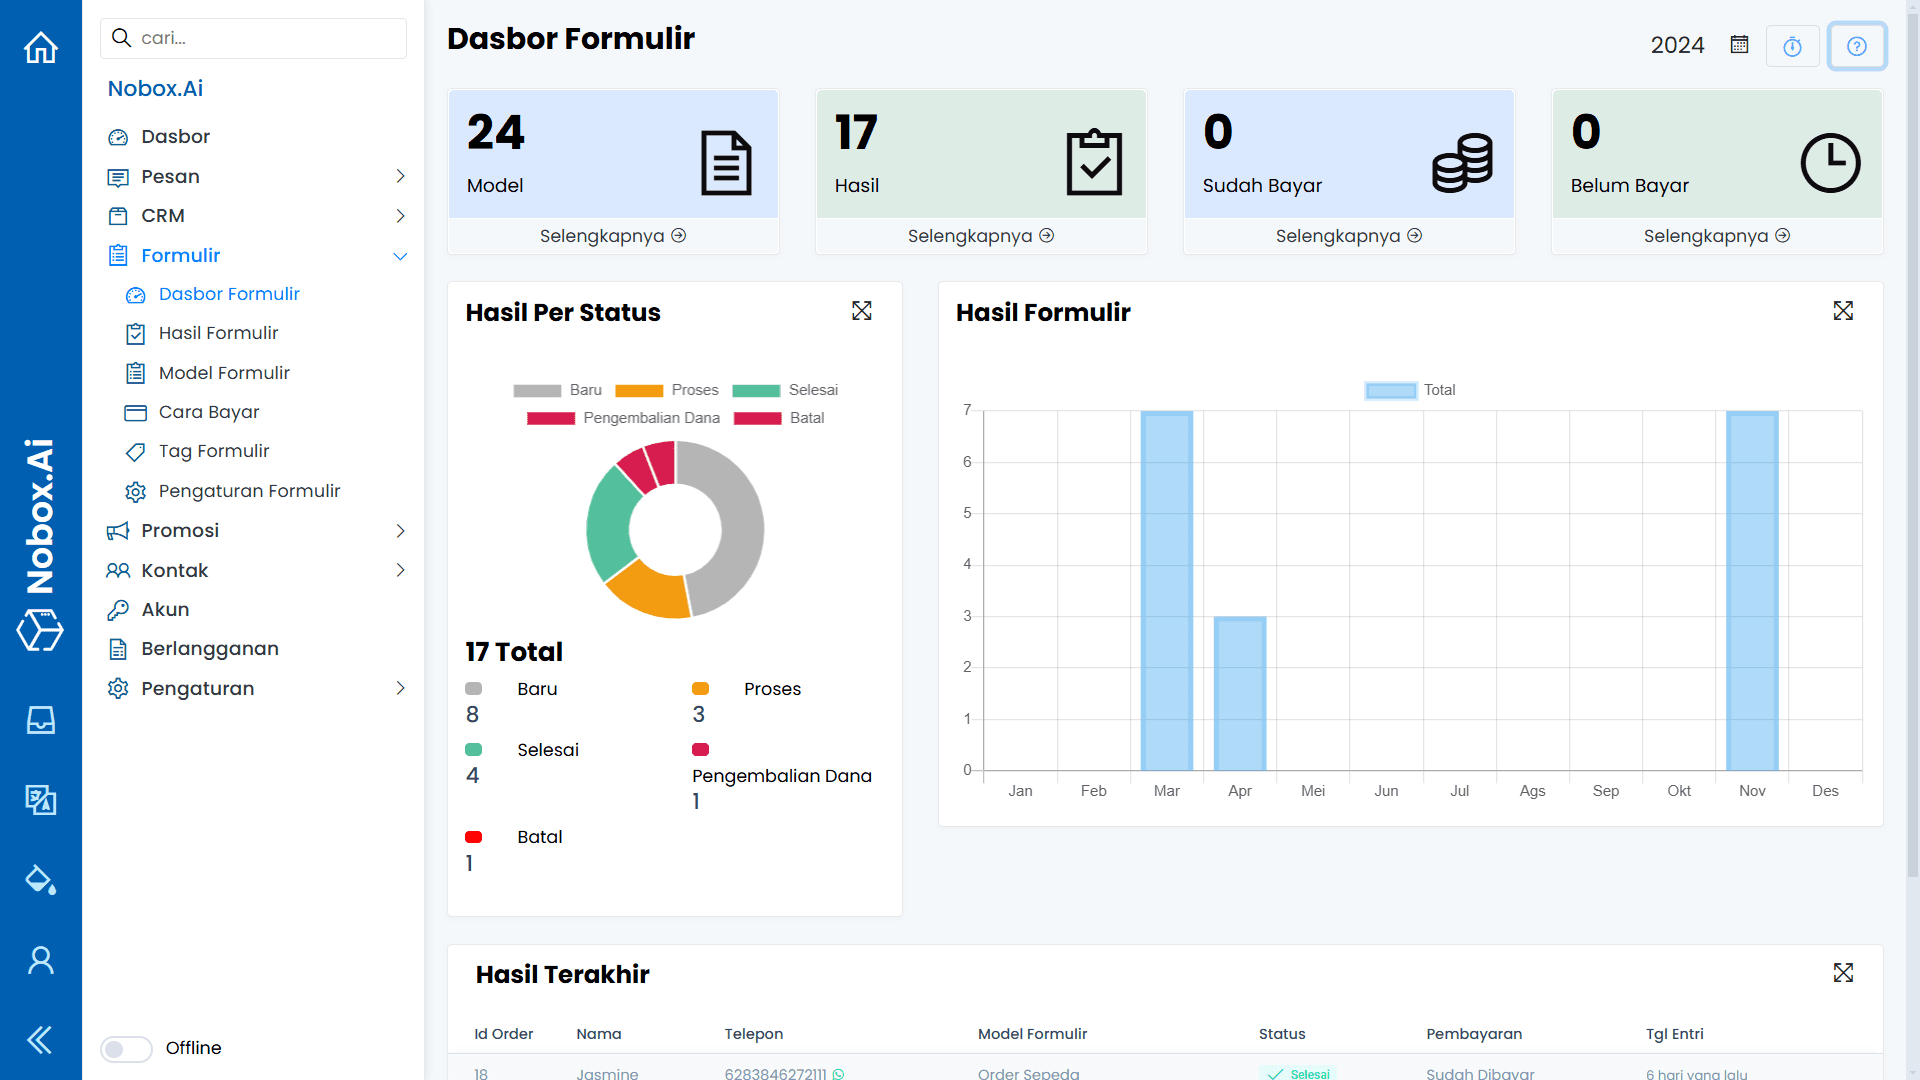Click the translate language icon

tap(41, 800)
